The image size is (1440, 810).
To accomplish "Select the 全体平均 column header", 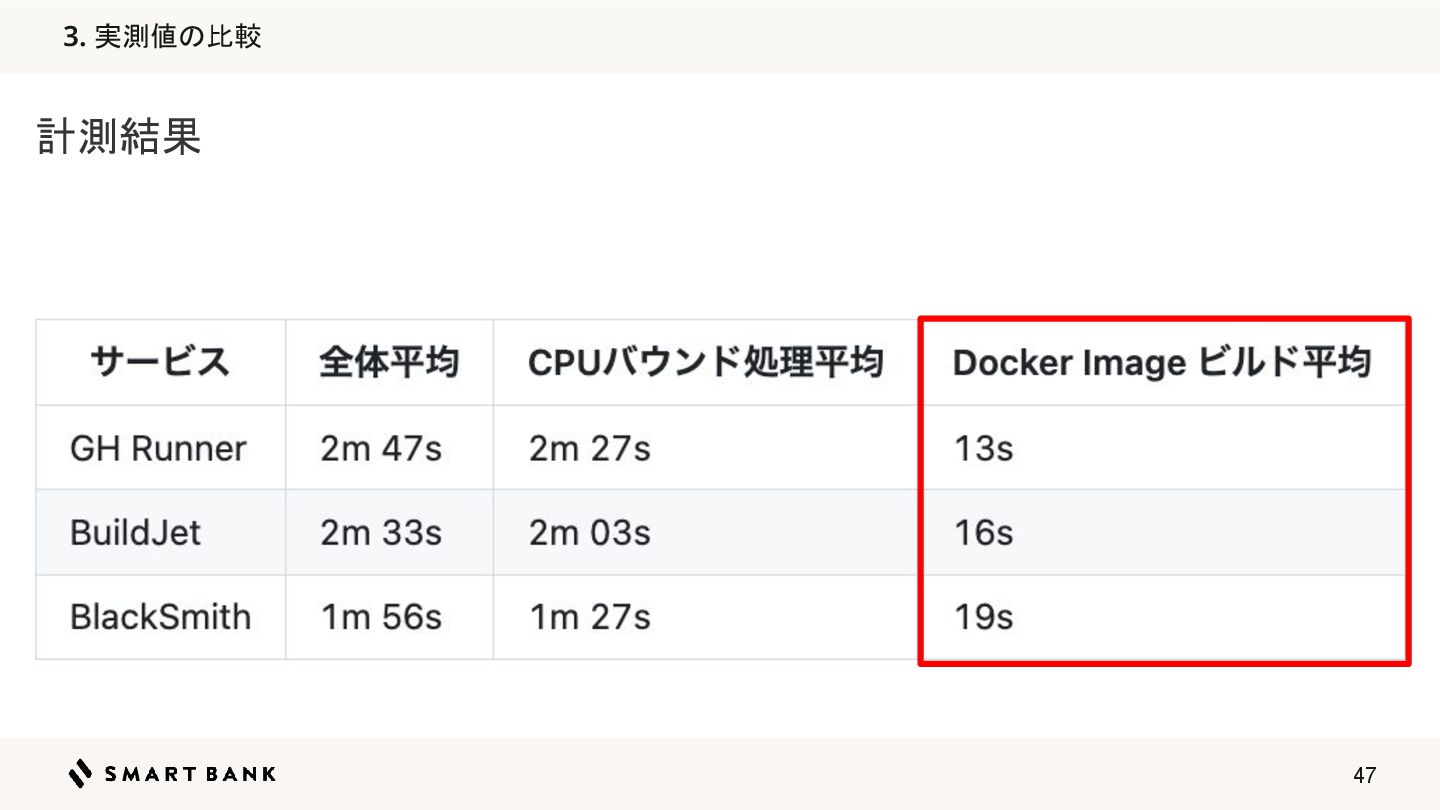I will (389, 362).
